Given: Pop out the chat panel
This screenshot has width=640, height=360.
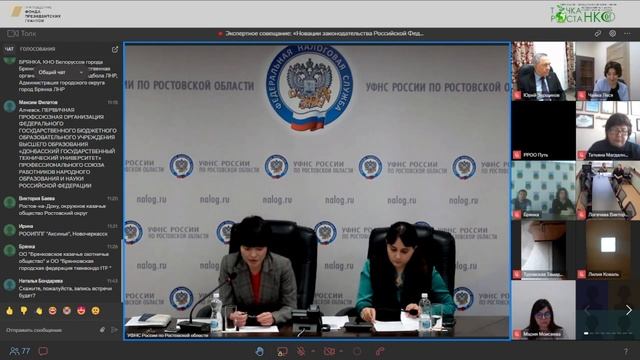Looking at the screenshot, I should pos(115,49).
